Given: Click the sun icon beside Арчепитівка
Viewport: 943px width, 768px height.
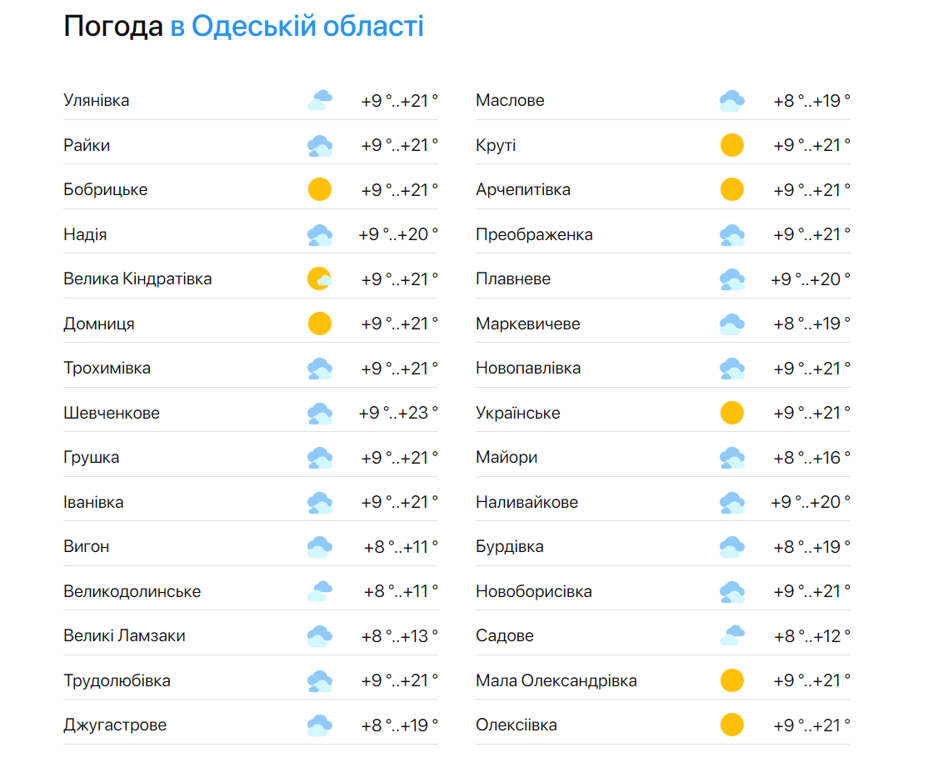Looking at the screenshot, I should coord(732,190).
